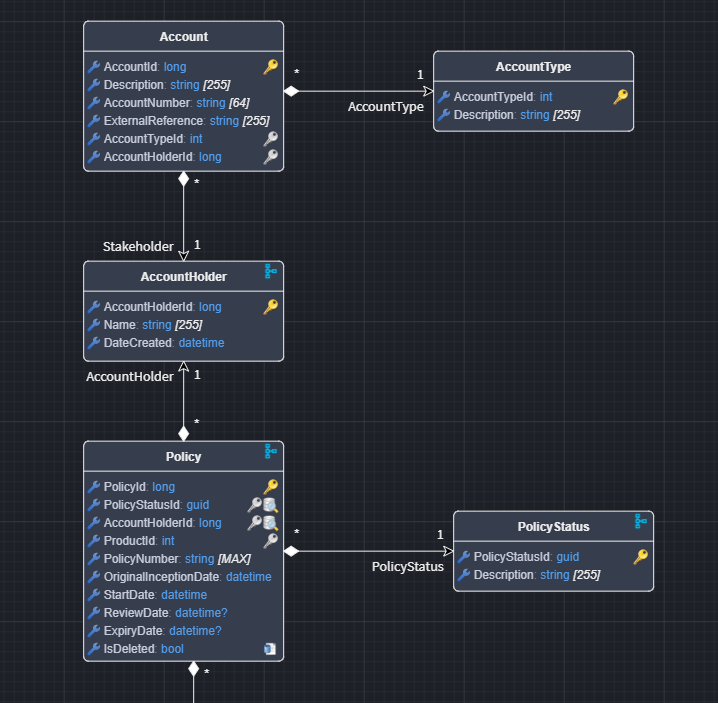Screen dimensions: 718x703
Task: Select the AccountHolderId long attribute in AccountHolder
Action: [163, 306]
